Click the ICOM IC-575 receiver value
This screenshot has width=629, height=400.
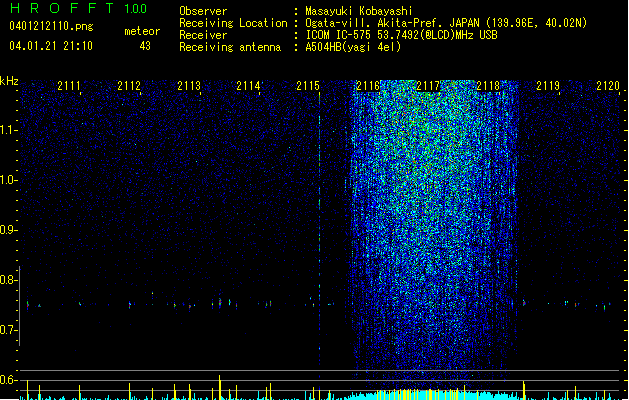[x=402, y=35]
